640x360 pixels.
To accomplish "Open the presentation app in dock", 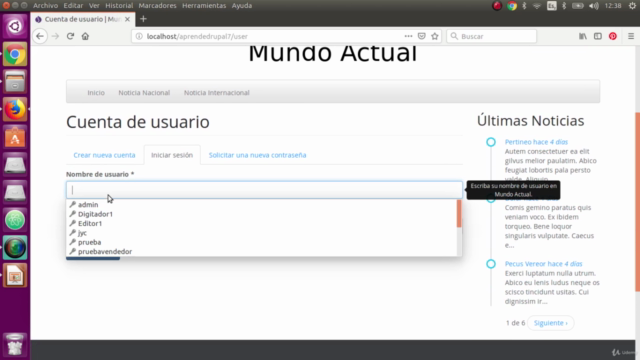I will coord(15,276).
